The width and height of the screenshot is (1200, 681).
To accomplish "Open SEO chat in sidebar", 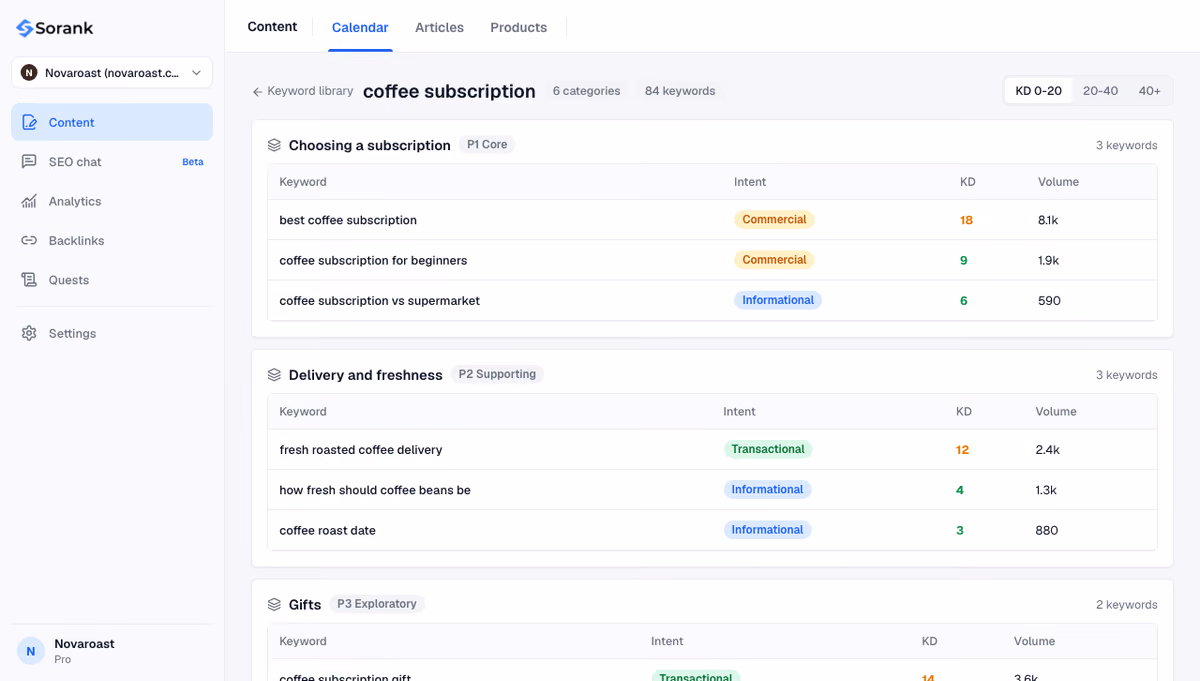I will point(112,162).
